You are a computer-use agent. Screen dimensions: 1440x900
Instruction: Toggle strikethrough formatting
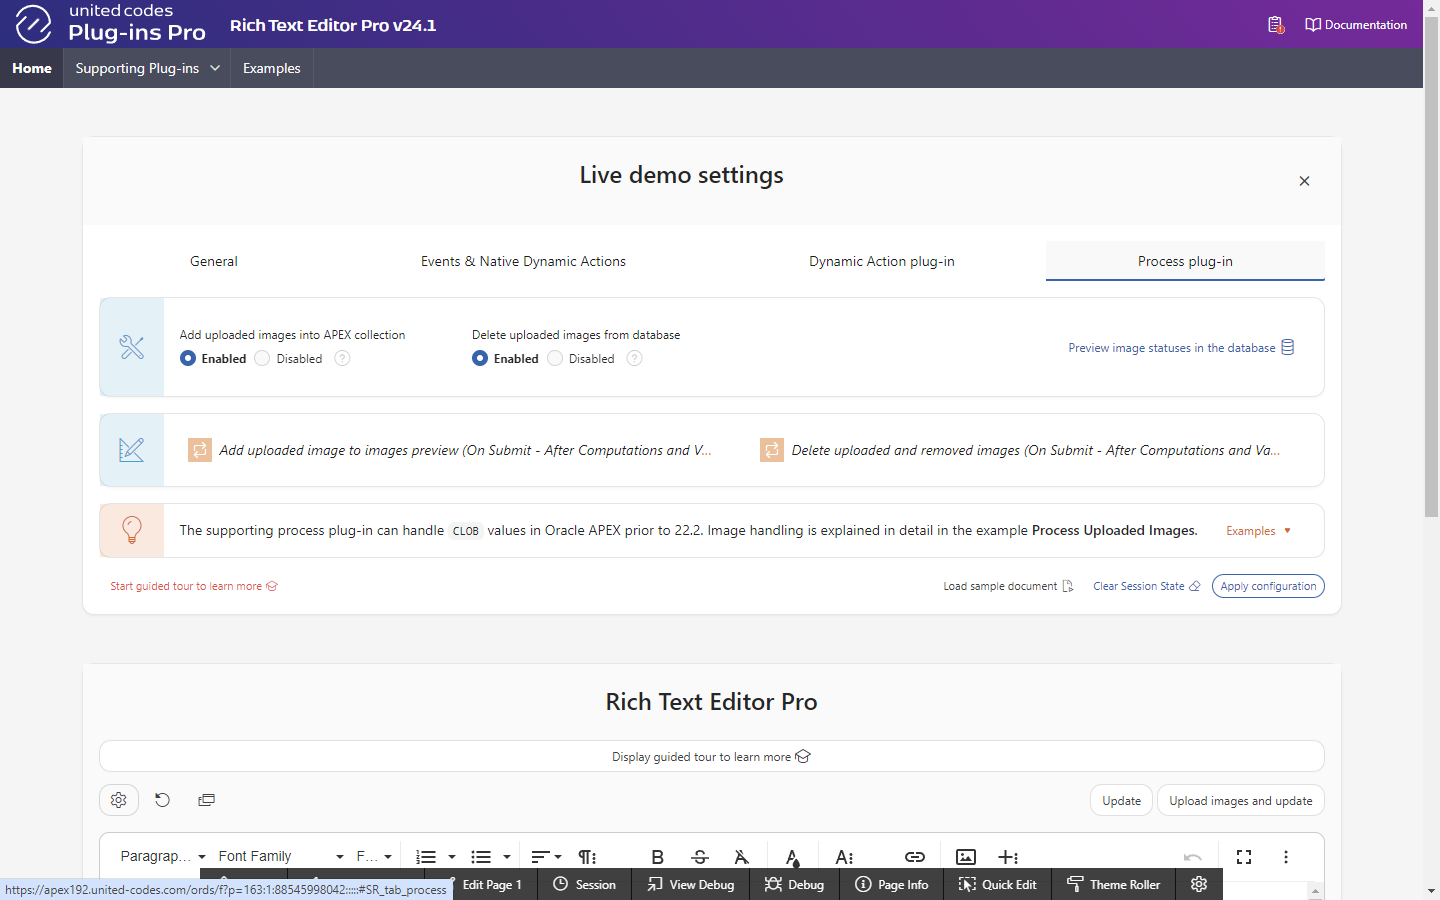[x=700, y=857]
